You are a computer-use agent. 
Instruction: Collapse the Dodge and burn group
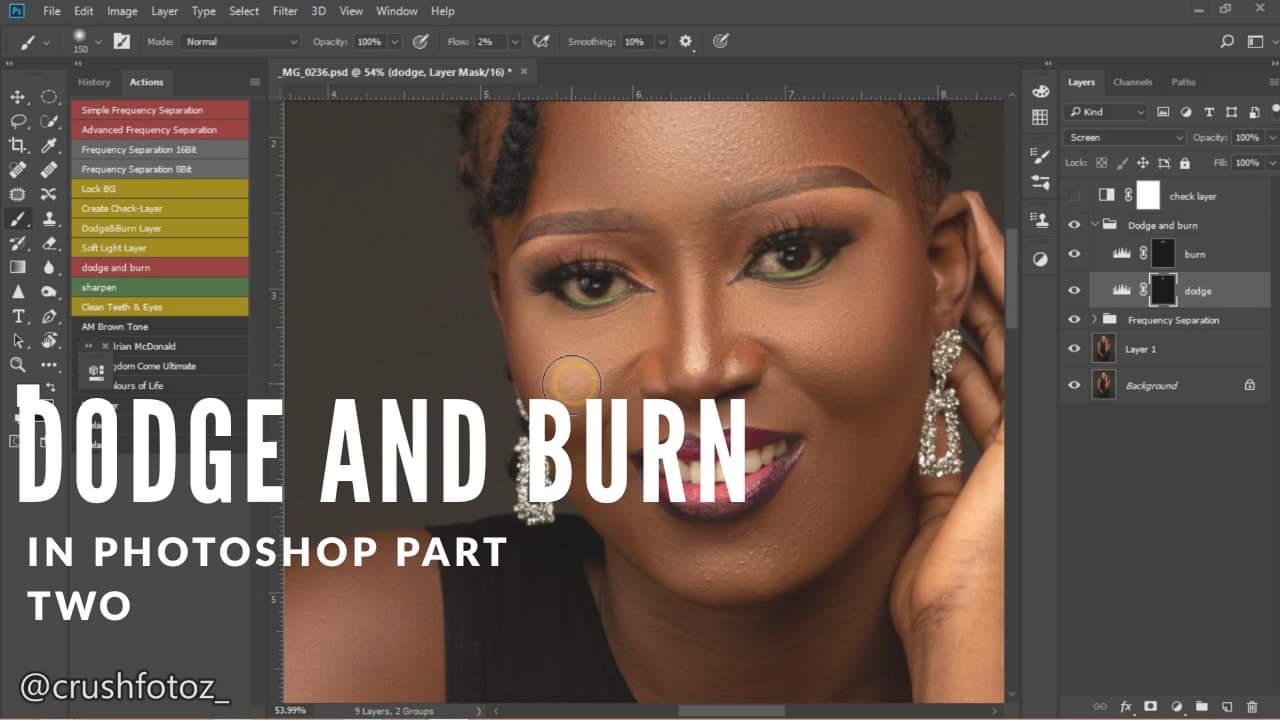click(x=1095, y=225)
